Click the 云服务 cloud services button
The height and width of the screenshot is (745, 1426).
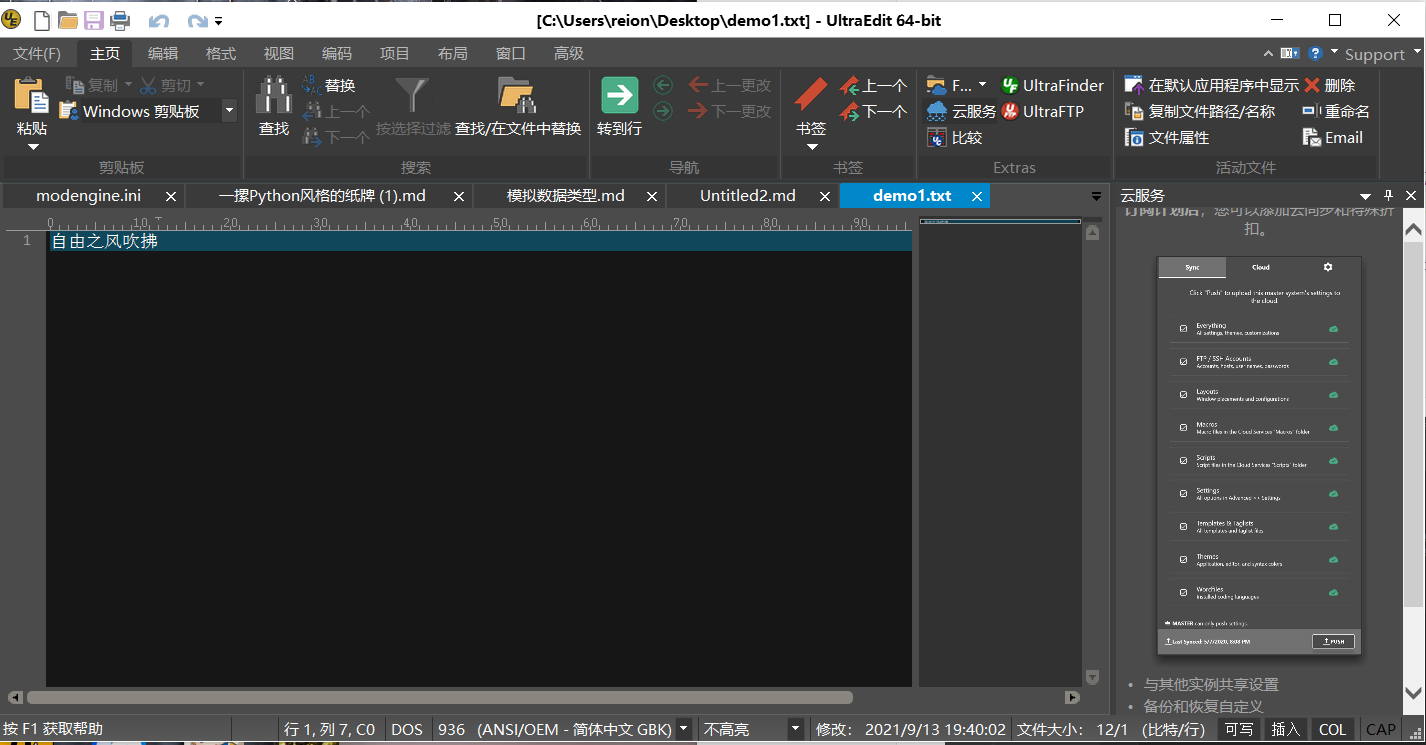pos(961,111)
